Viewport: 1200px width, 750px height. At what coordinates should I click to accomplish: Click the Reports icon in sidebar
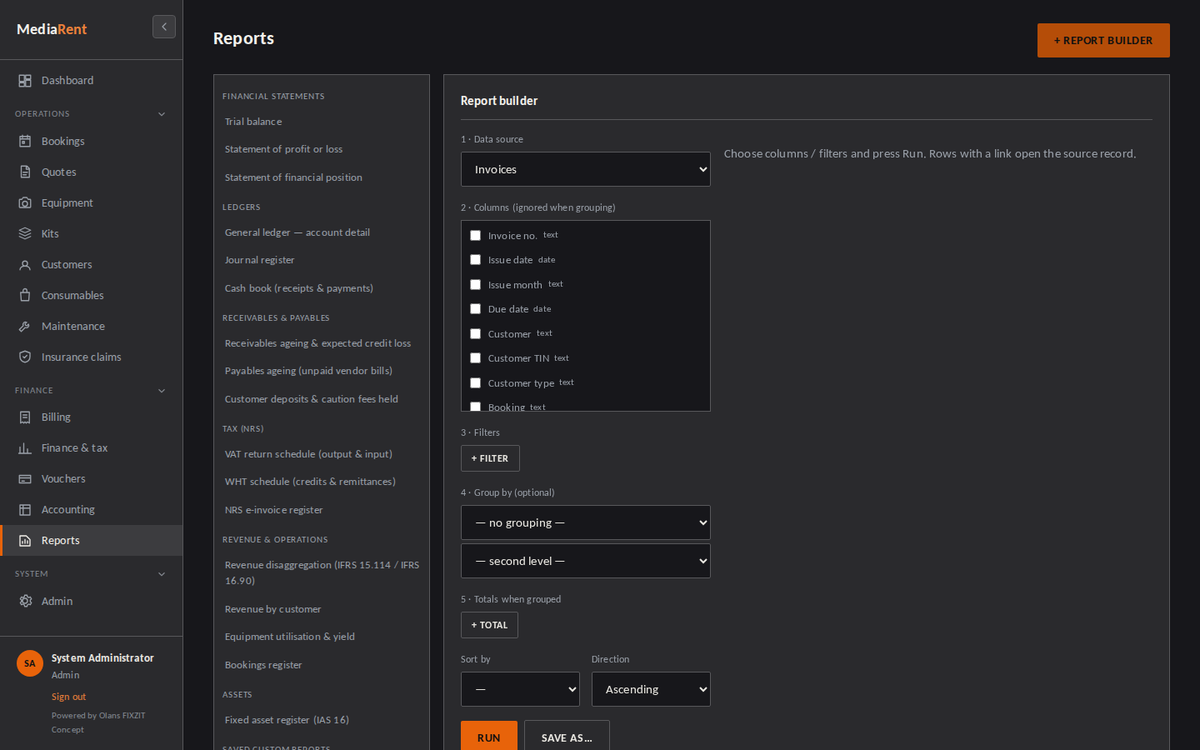click(25, 540)
